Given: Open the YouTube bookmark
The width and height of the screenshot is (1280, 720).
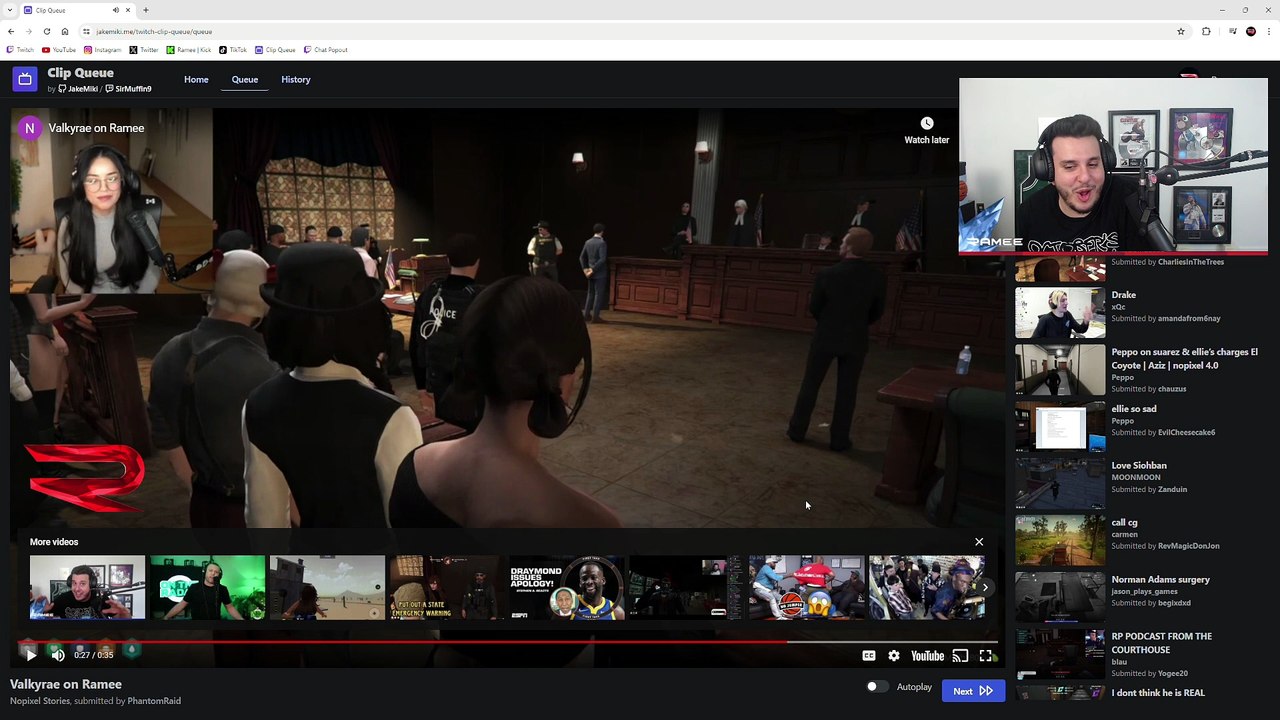Looking at the screenshot, I should (x=59, y=49).
